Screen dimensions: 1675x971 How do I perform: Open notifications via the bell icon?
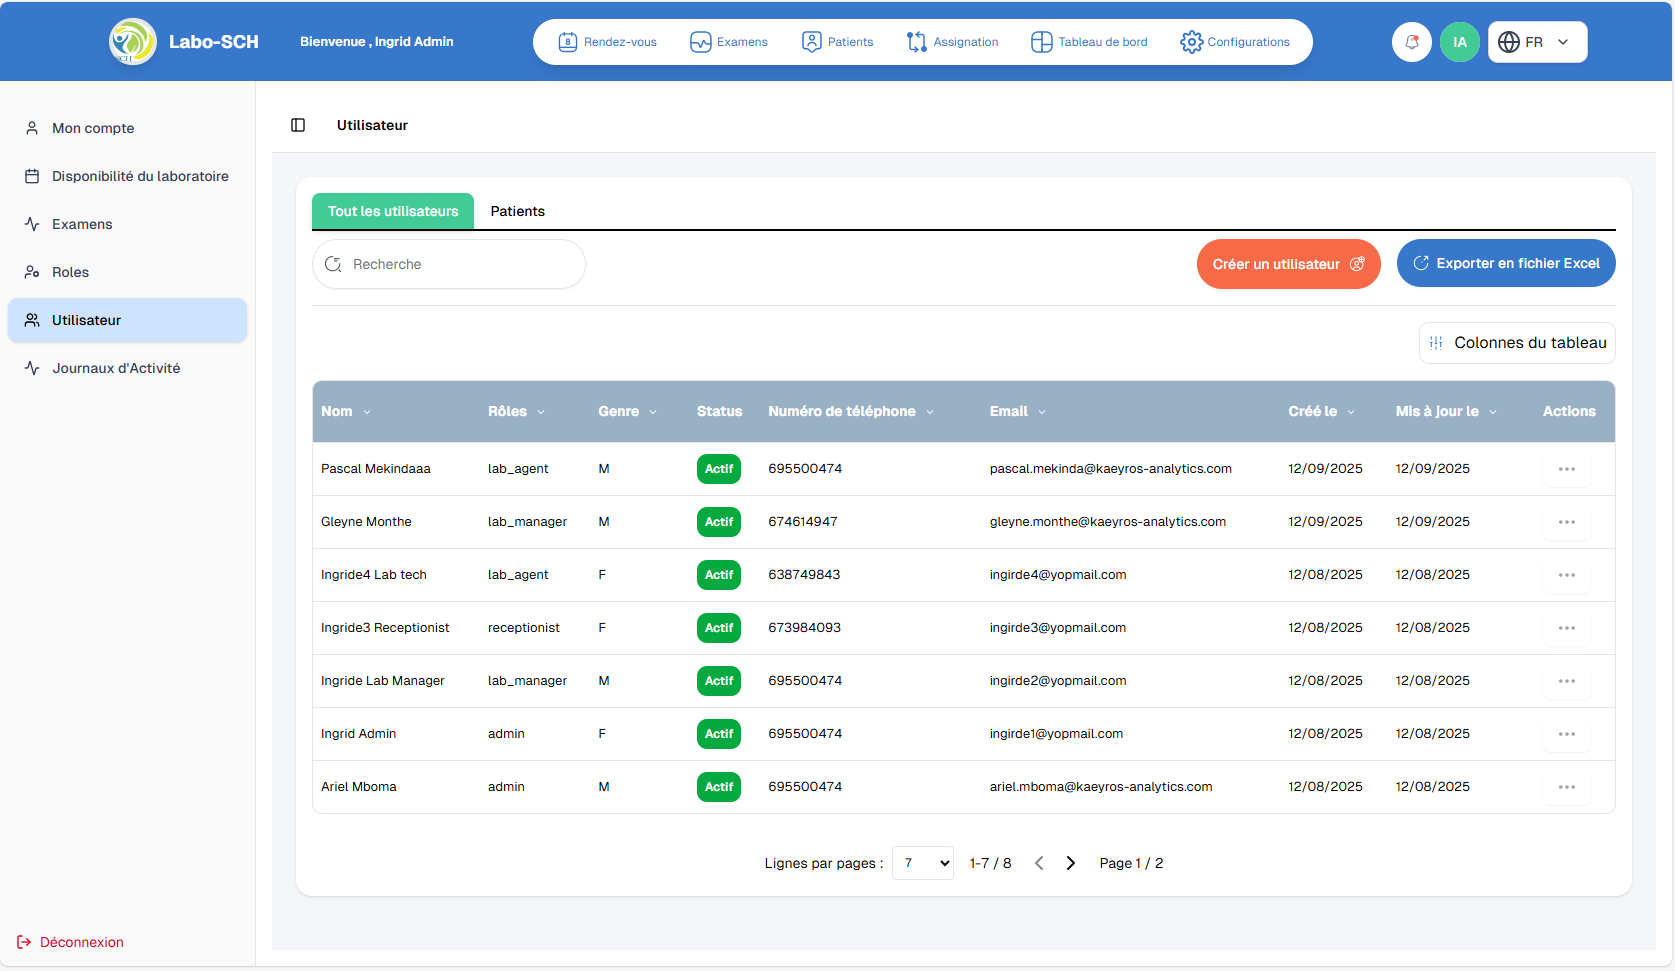tap(1411, 42)
